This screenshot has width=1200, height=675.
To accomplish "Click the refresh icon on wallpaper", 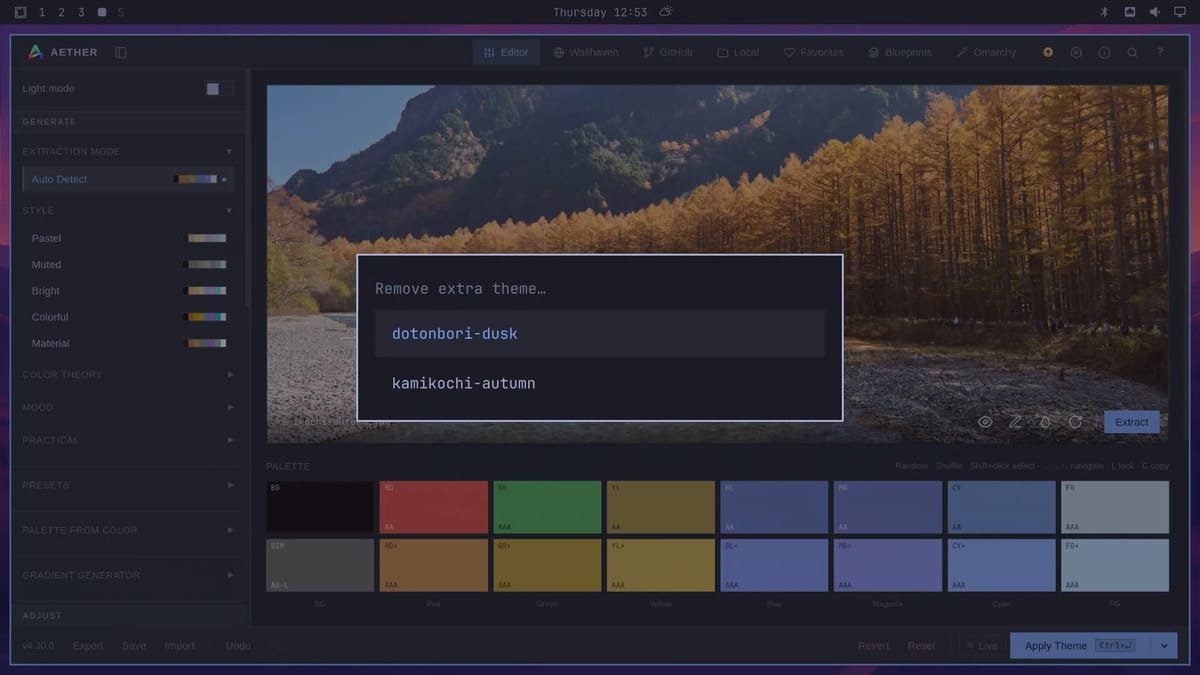I will pyautogui.click(x=1075, y=422).
